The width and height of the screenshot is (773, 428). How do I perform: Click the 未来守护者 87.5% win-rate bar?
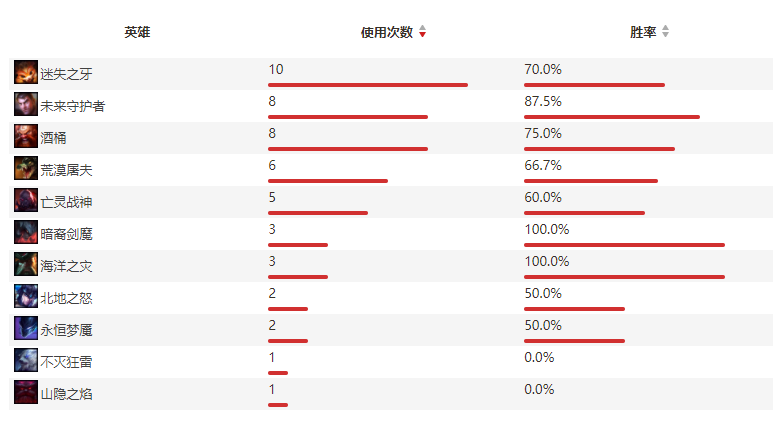(x=611, y=117)
